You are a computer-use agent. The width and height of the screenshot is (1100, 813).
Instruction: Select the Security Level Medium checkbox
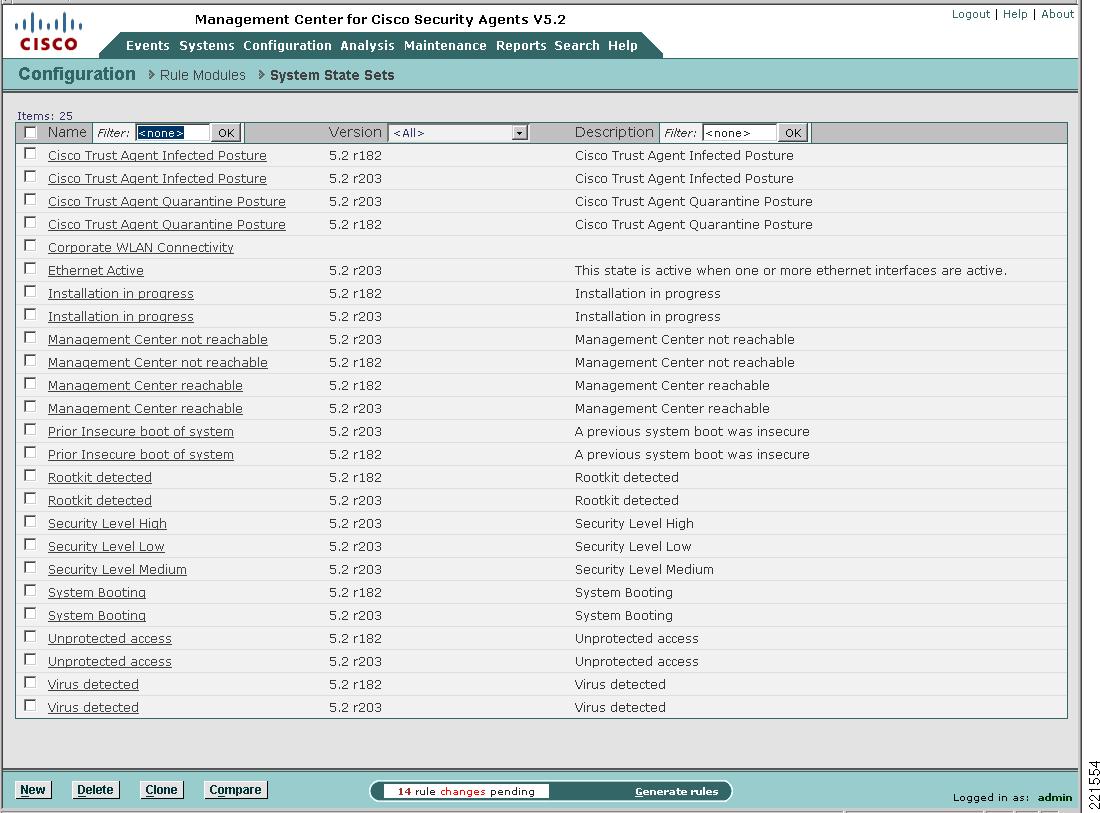[30, 567]
